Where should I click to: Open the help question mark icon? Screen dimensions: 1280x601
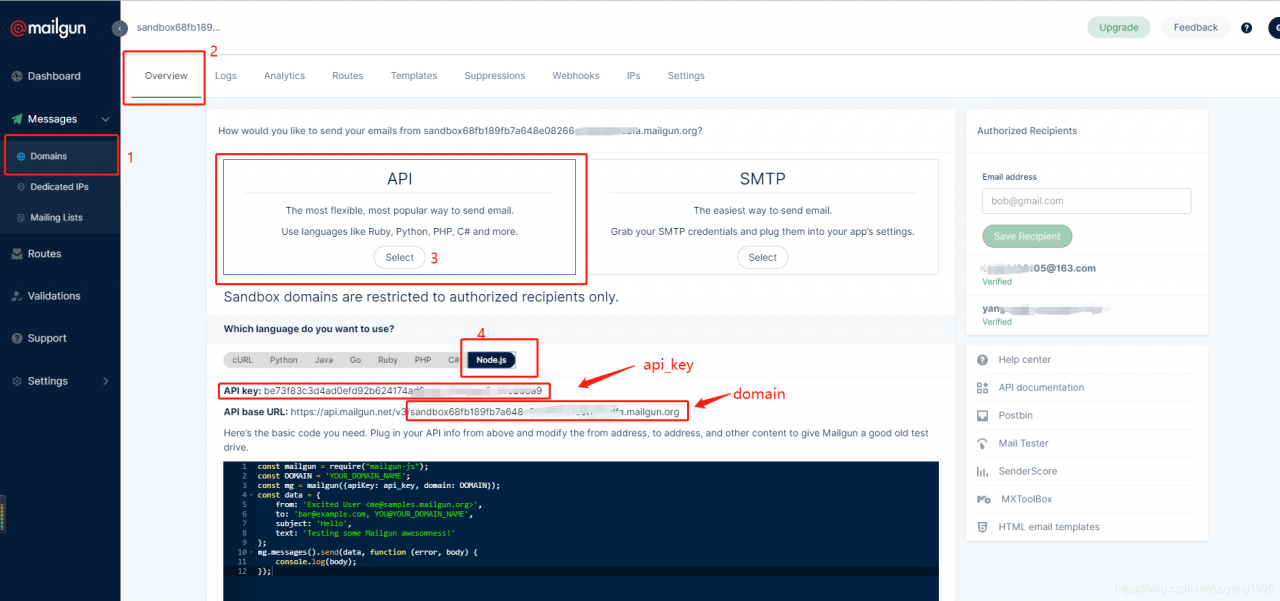pyautogui.click(x=1246, y=28)
